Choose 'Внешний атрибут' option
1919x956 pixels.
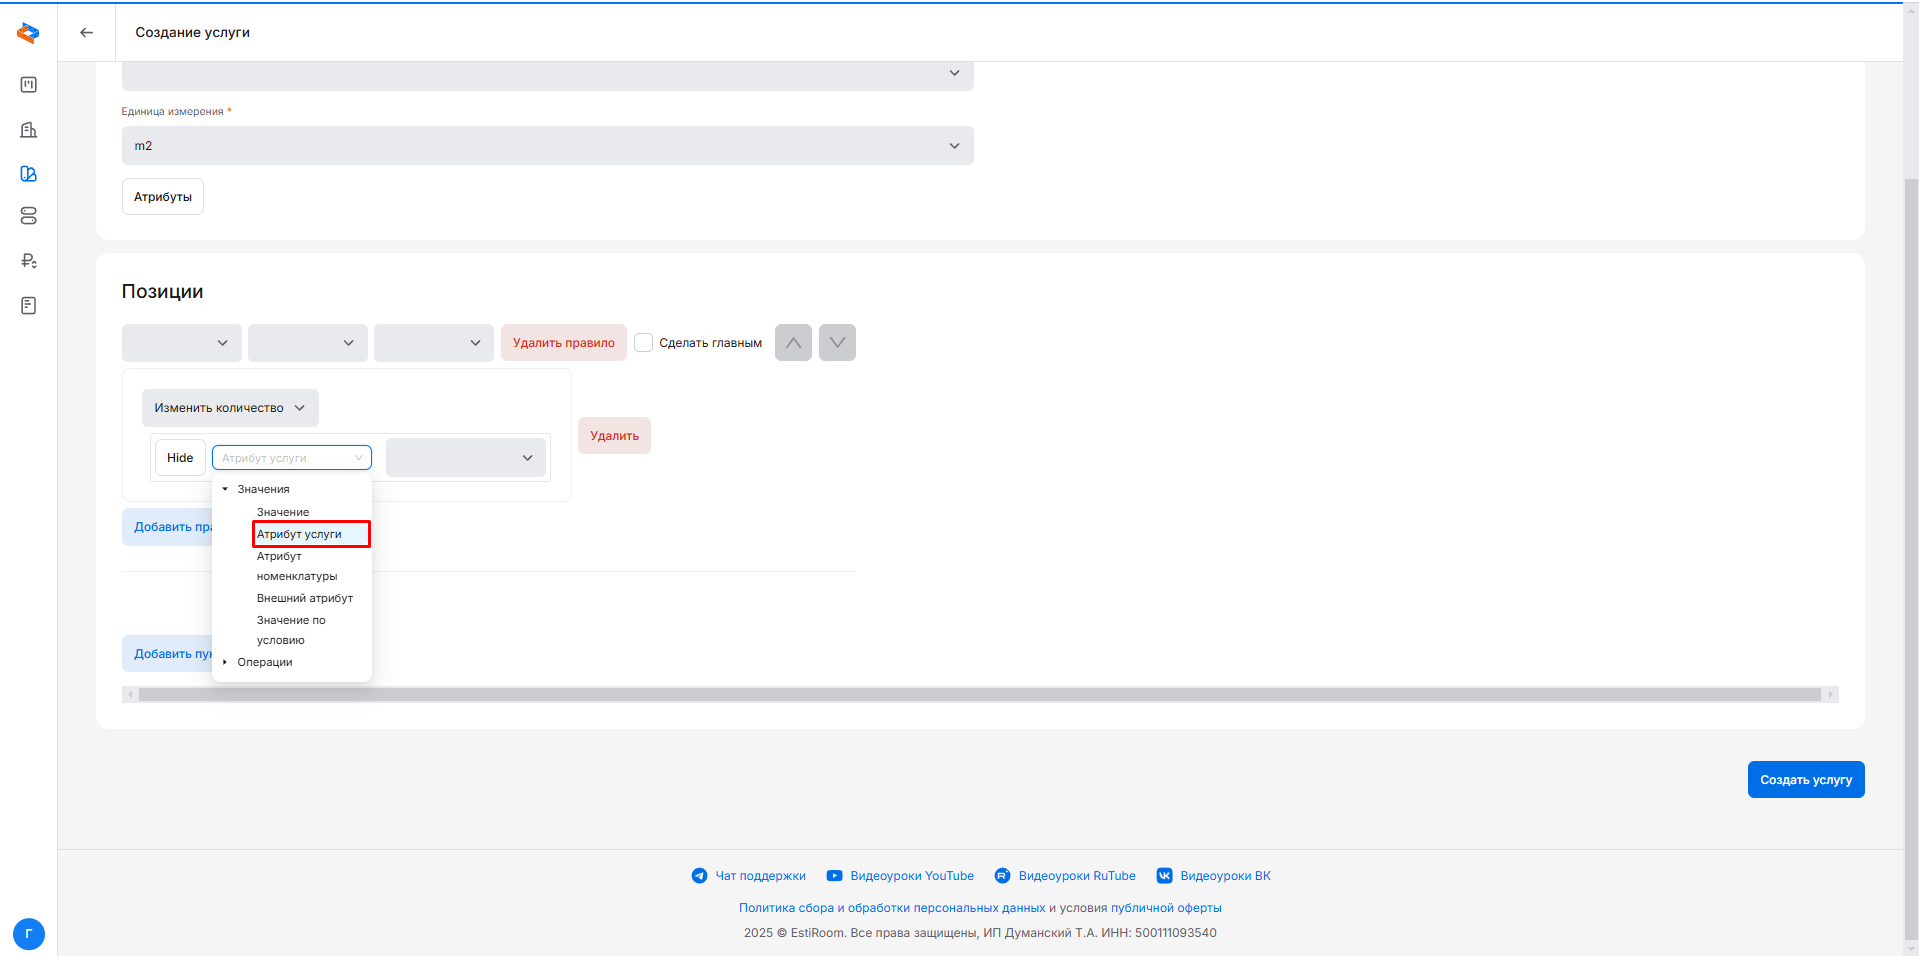click(305, 598)
